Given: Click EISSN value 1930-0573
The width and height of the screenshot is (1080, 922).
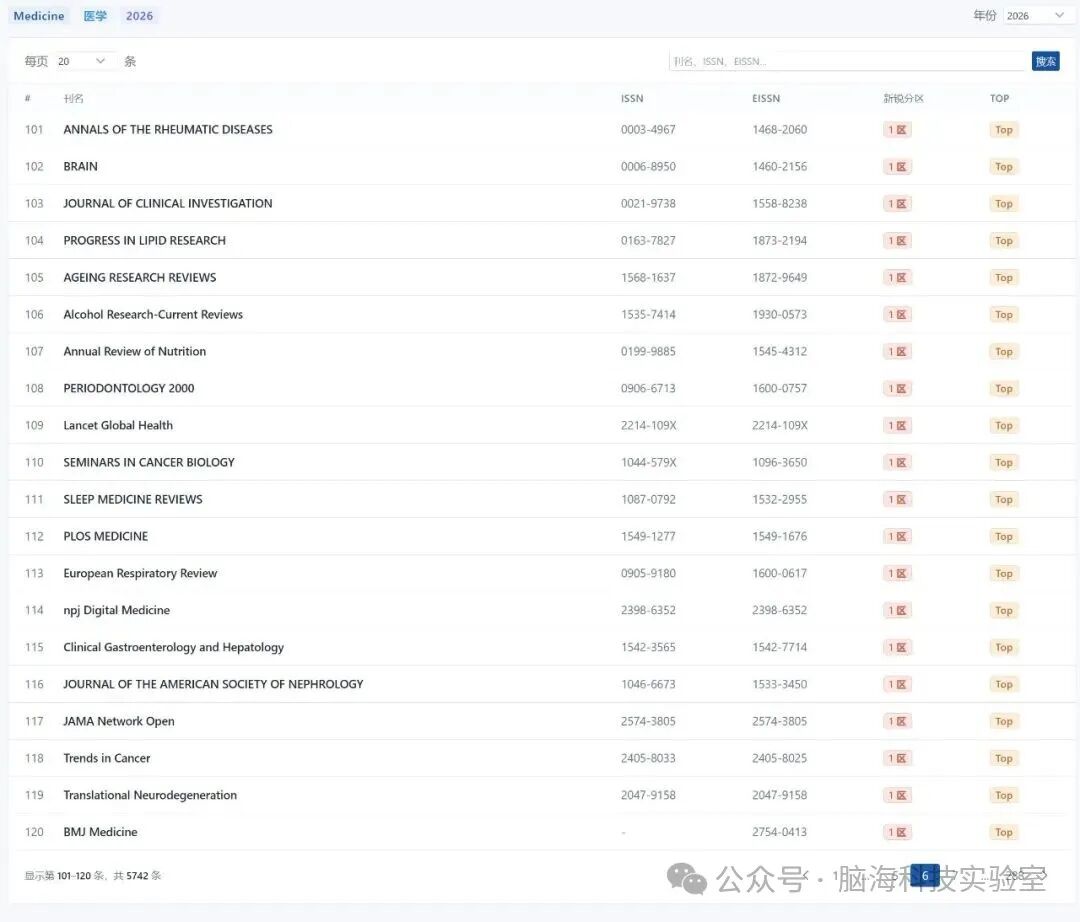Looking at the screenshot, I should click(780, 315).
